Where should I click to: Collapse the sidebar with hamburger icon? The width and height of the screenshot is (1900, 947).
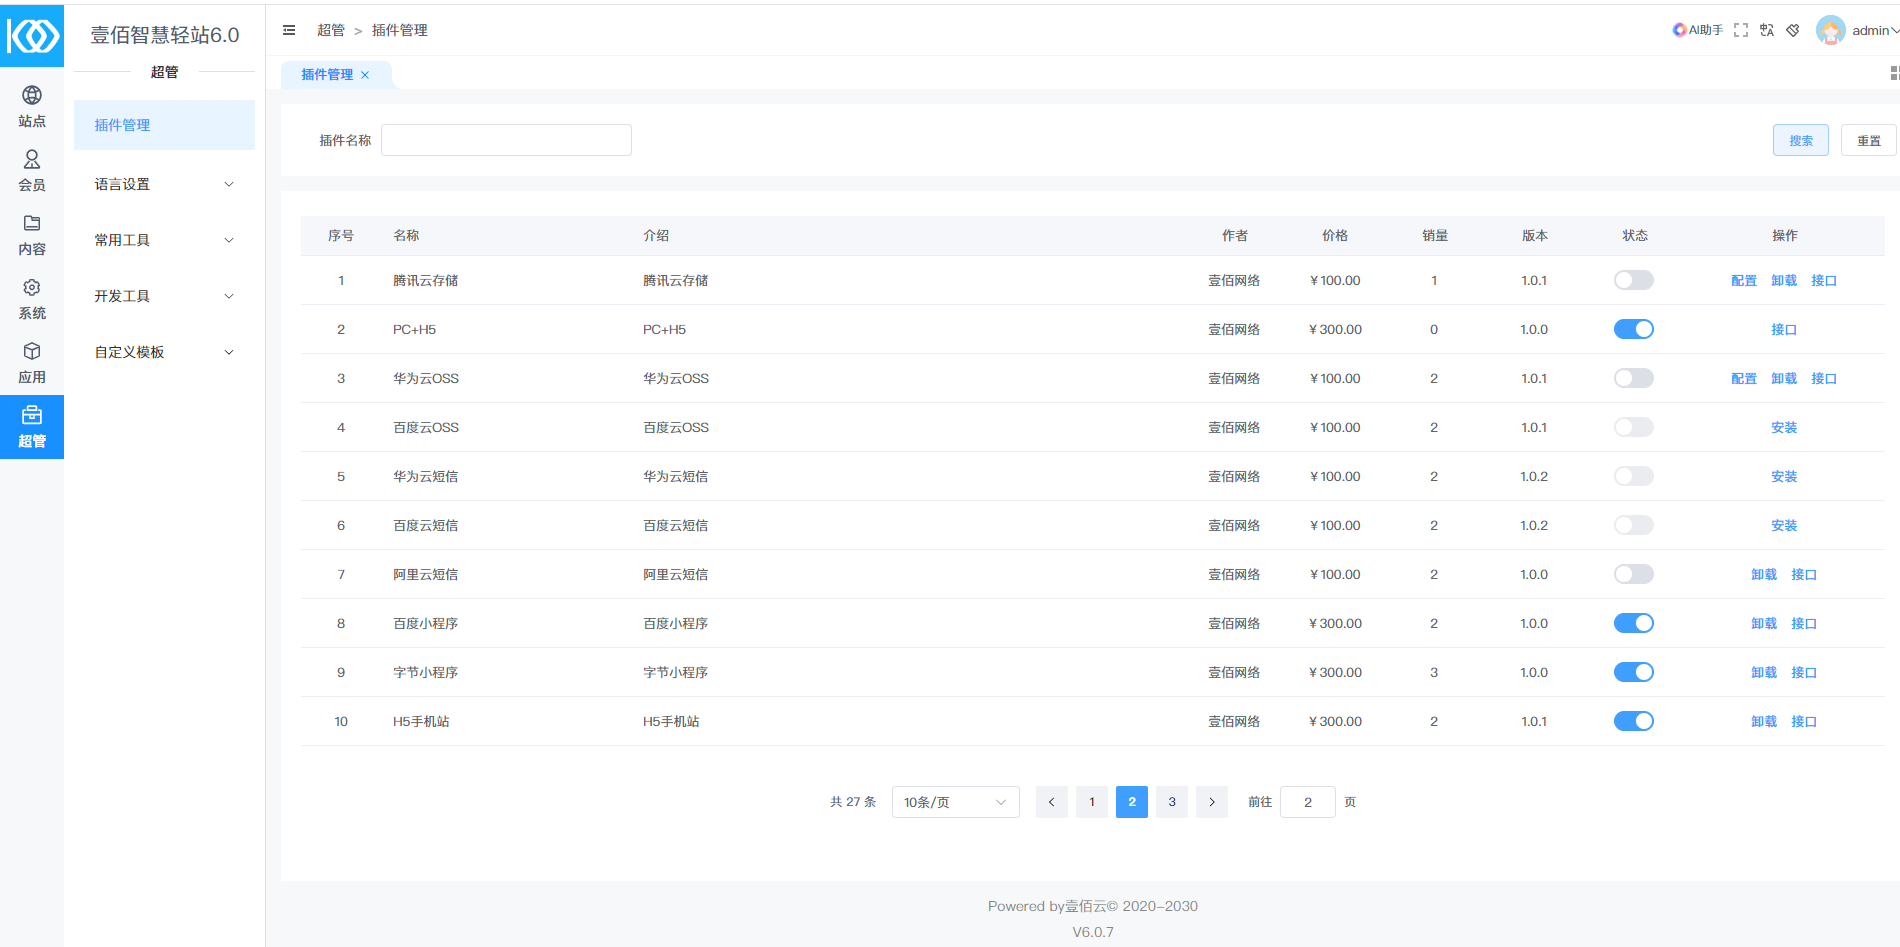[x=289, y=30]
